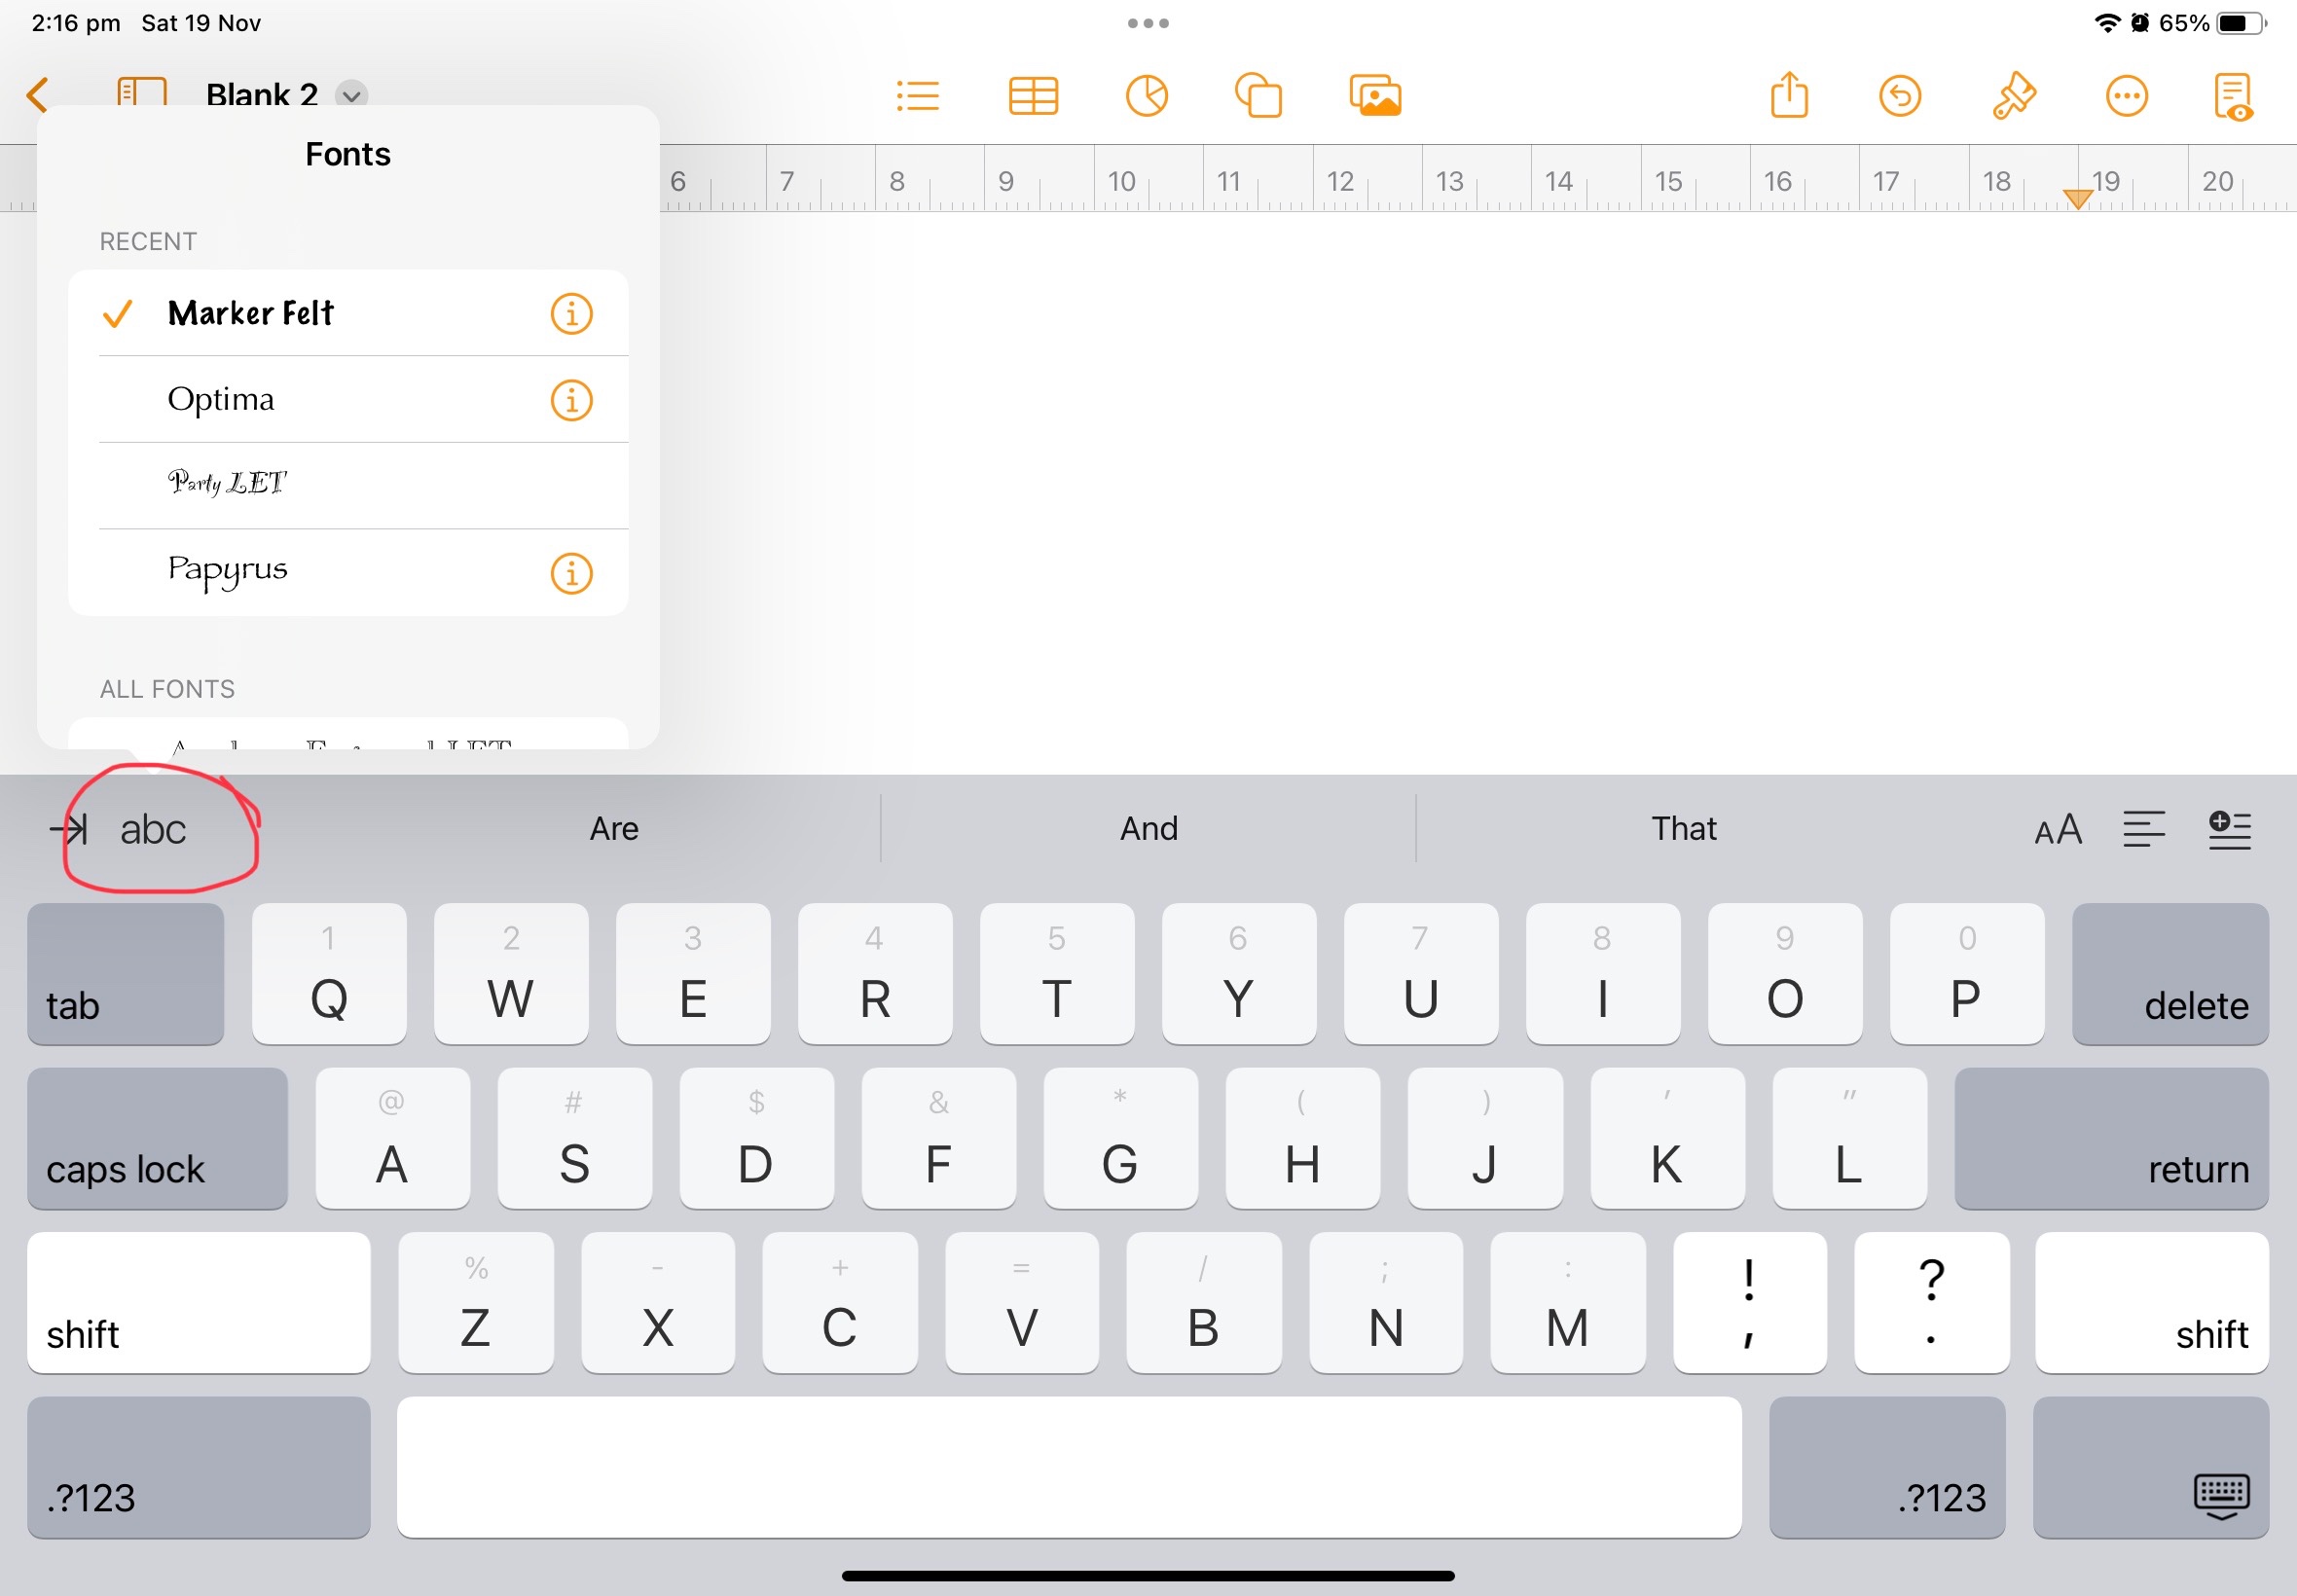Viewport: 2297px width, 1596px height.
Task: Toggle the caps lock key
Action: pyautogui.click(x=157, y=1138)
